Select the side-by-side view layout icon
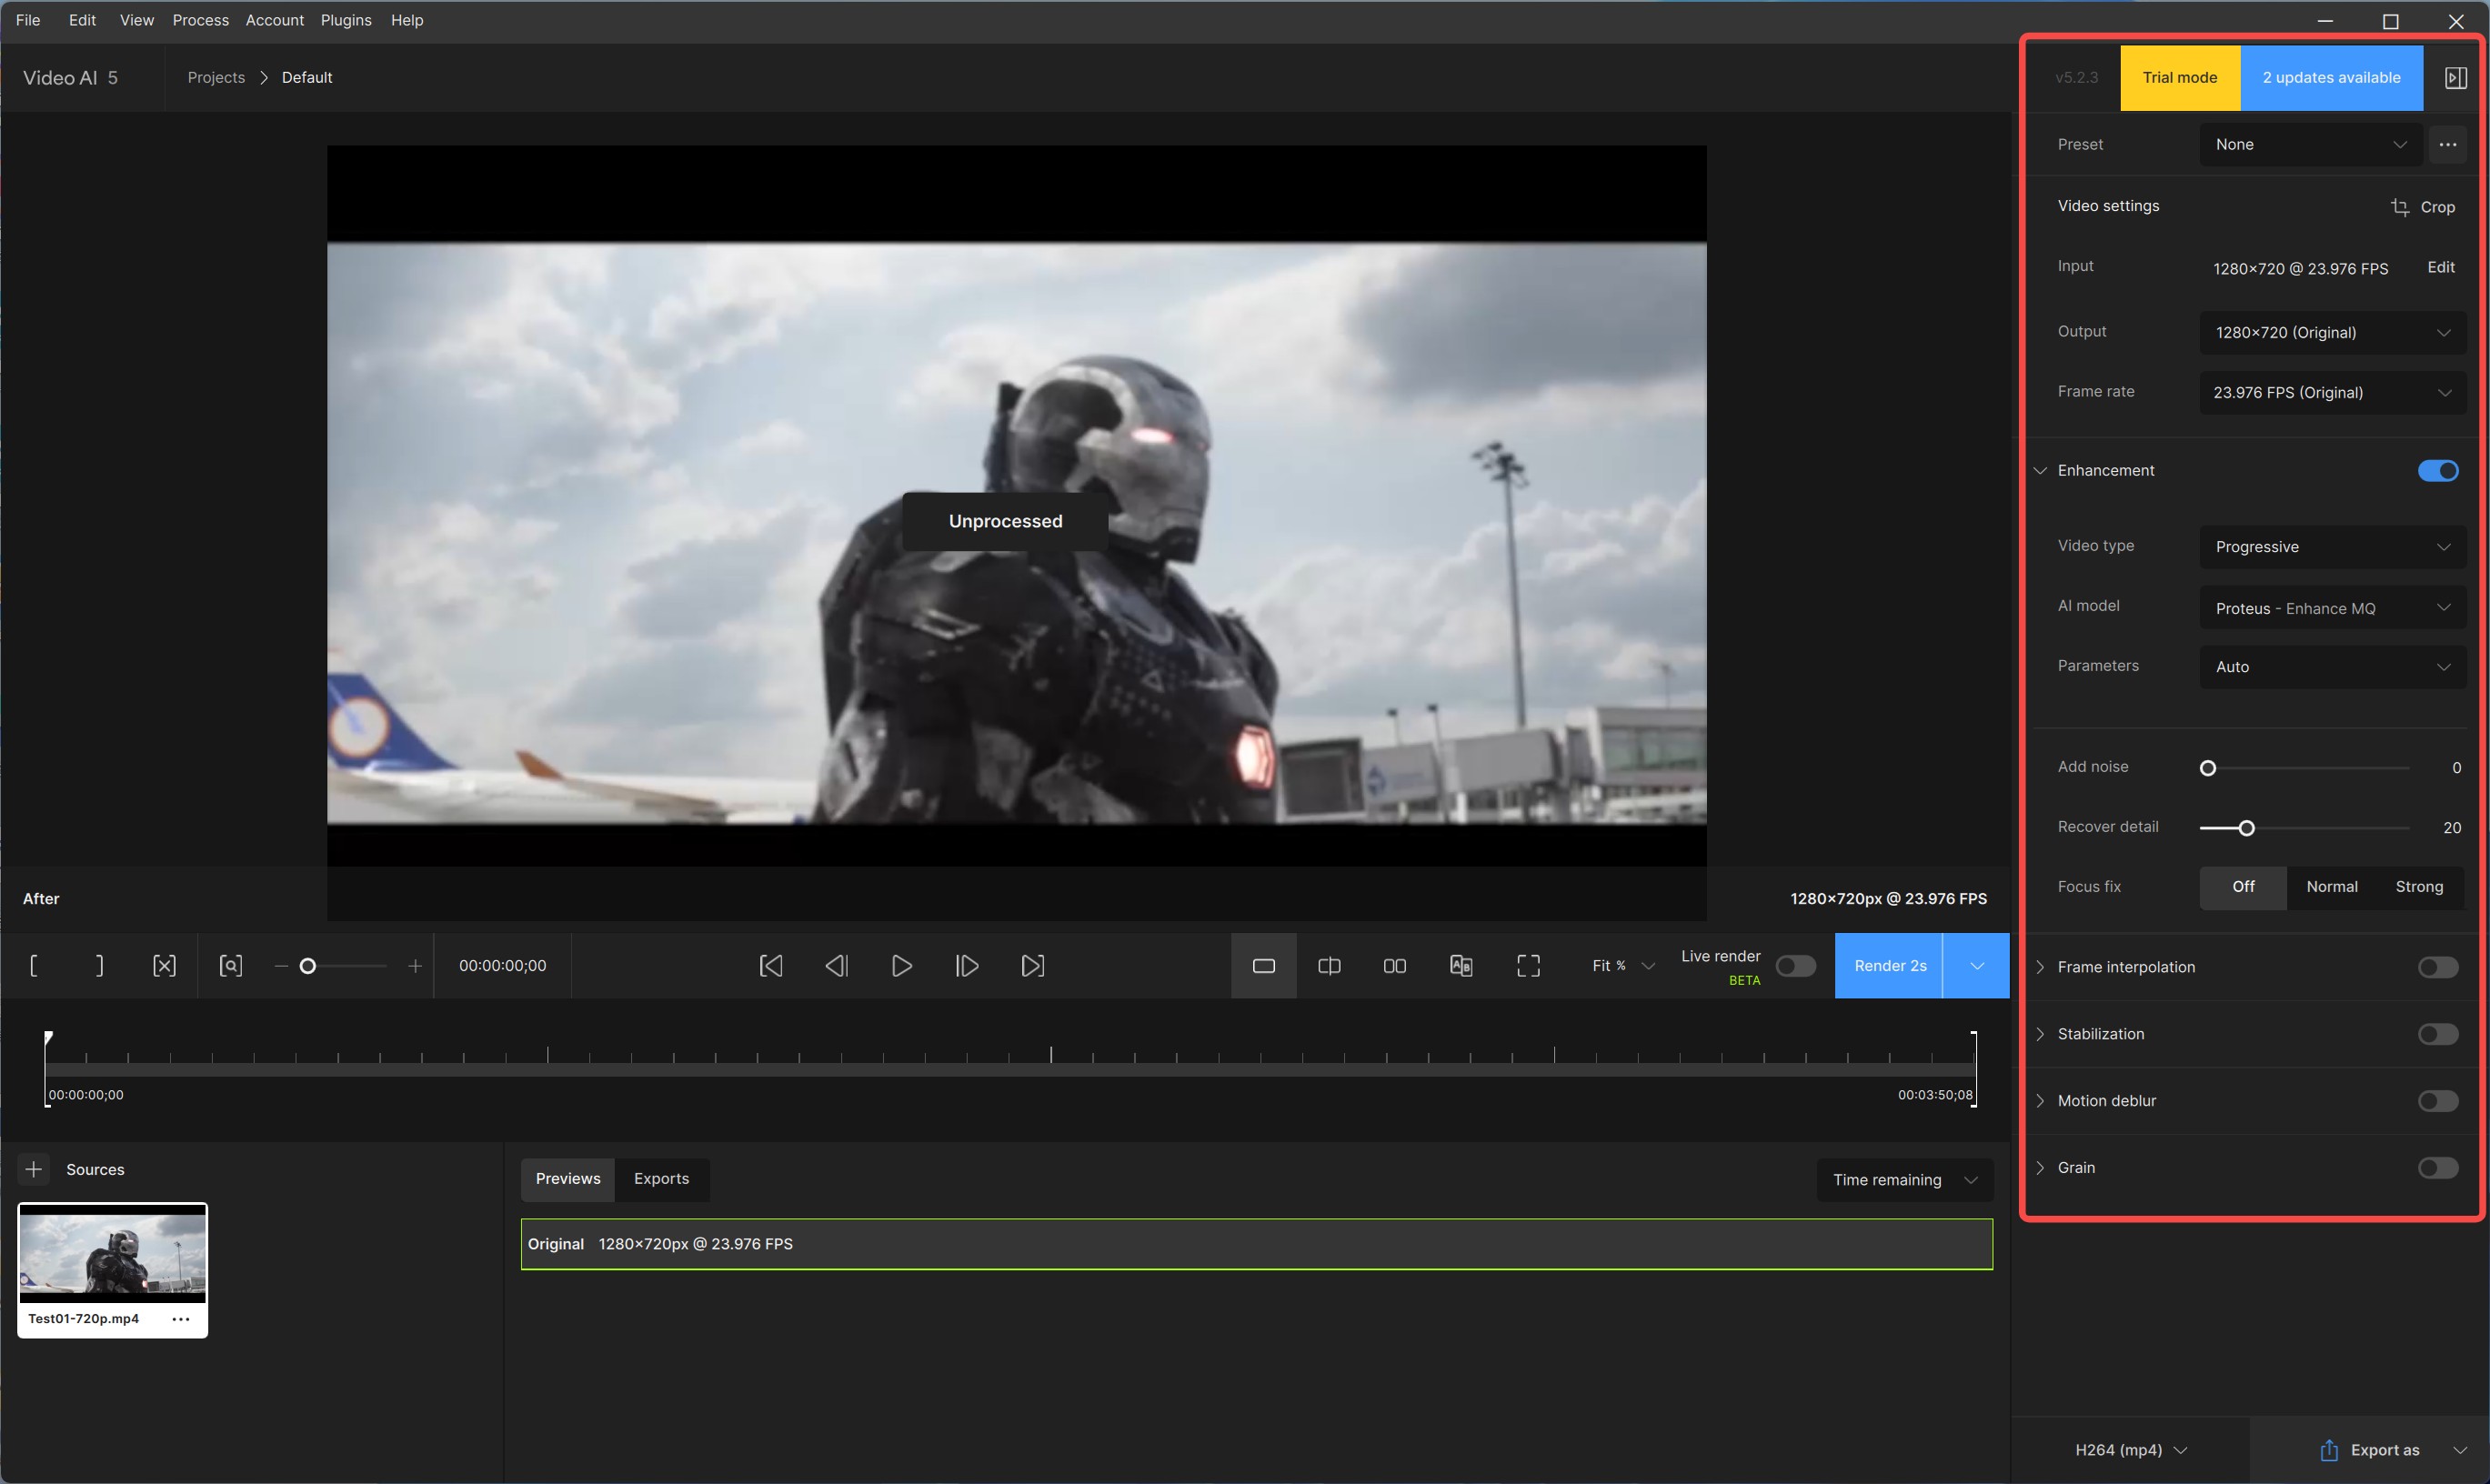Viewport: 2490px width, 1484px height. (1395, 965)
